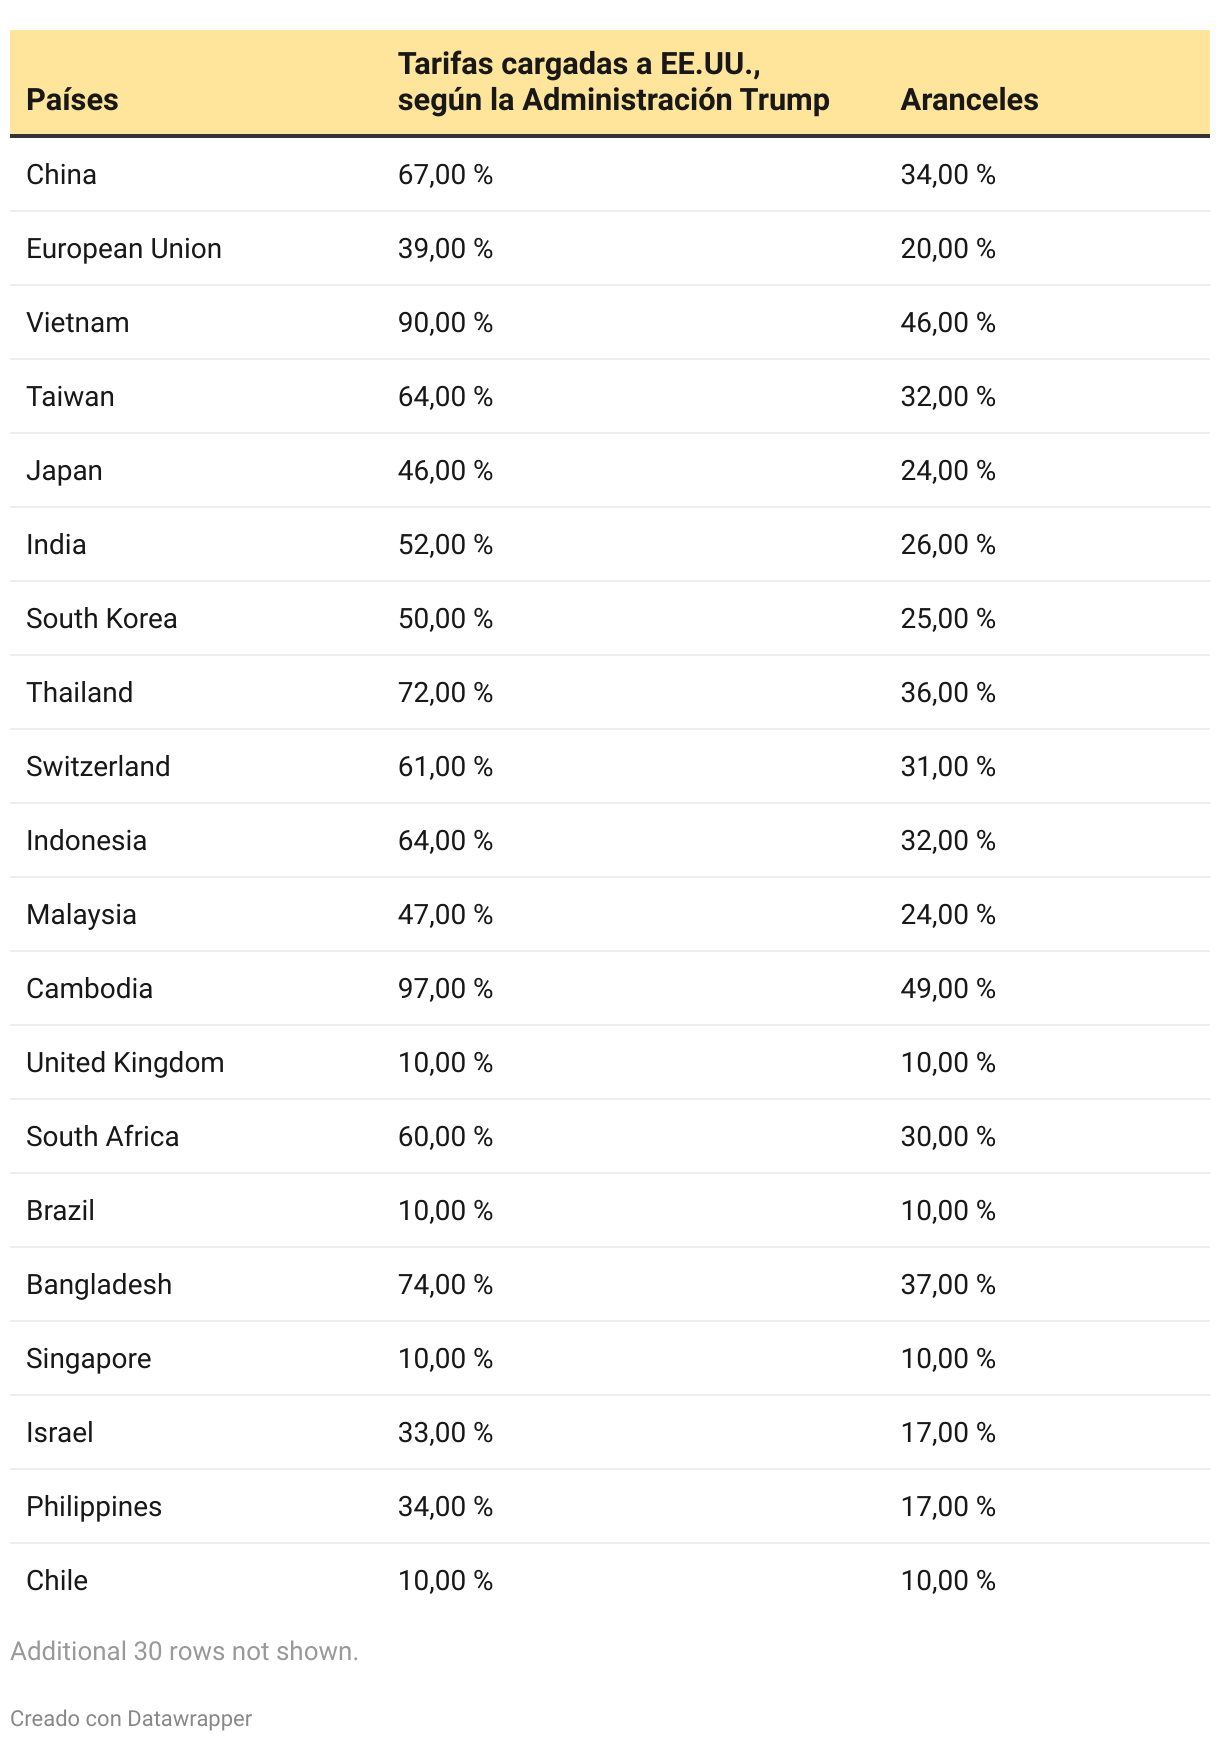1220x1742 pixels.
Task: Click Thailand's 36,00 % aranceles value
Action: coord(948,693)
